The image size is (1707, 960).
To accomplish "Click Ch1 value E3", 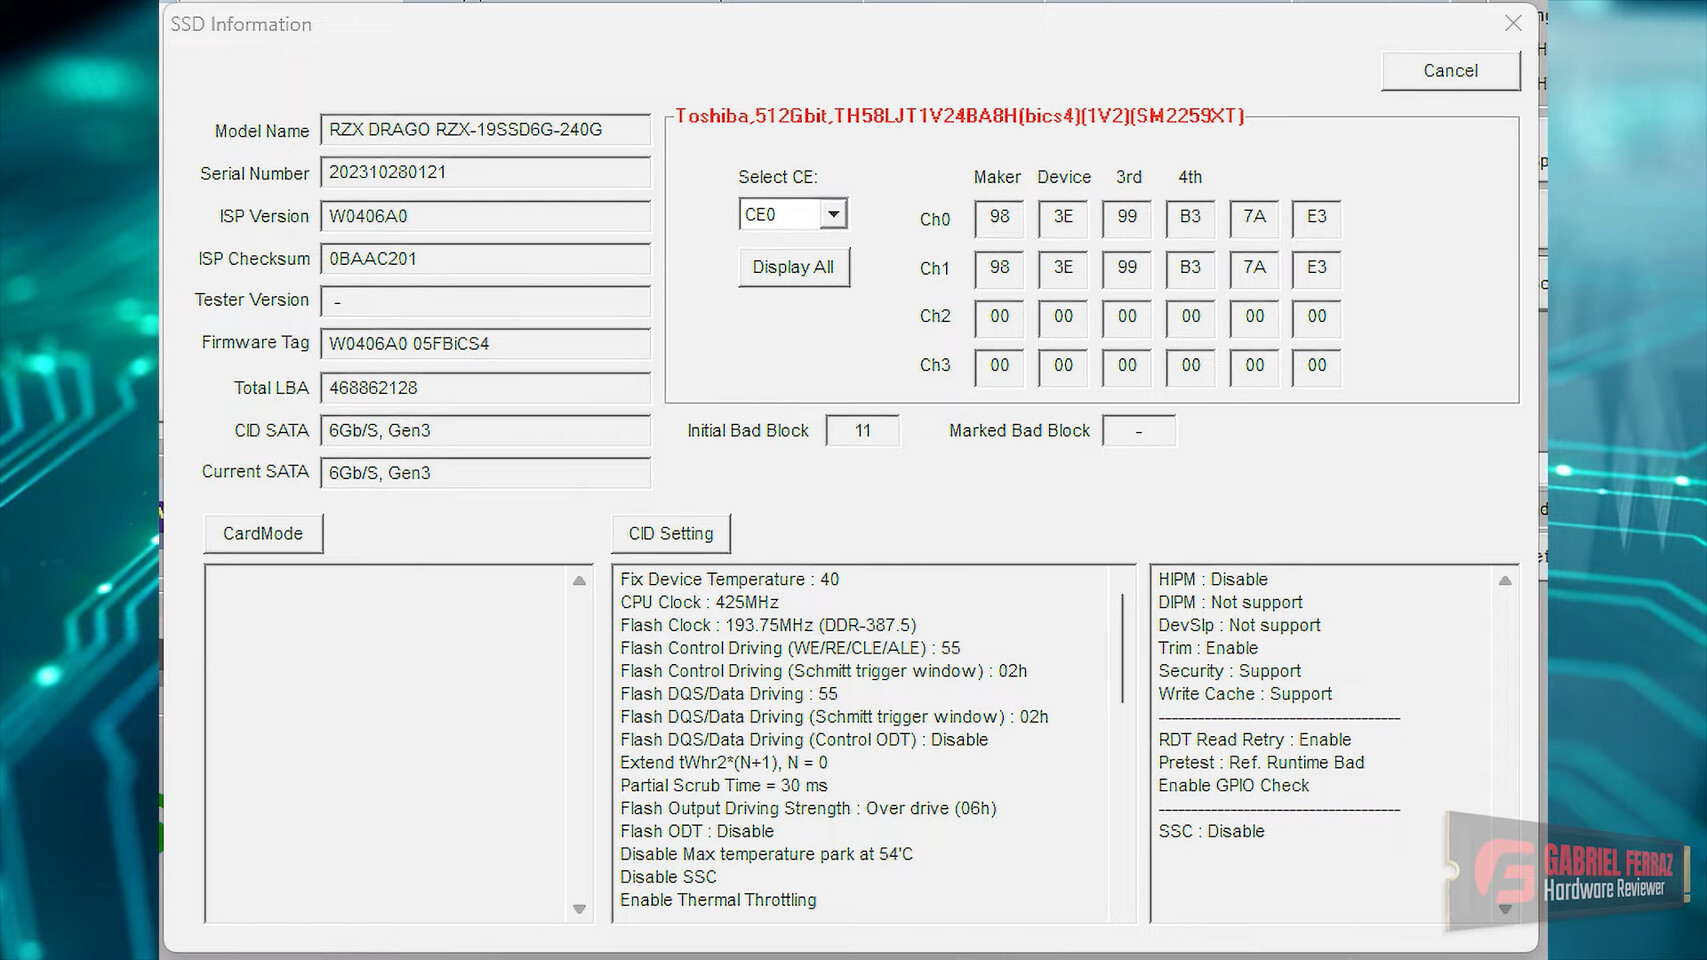I will coord(1317,268).
